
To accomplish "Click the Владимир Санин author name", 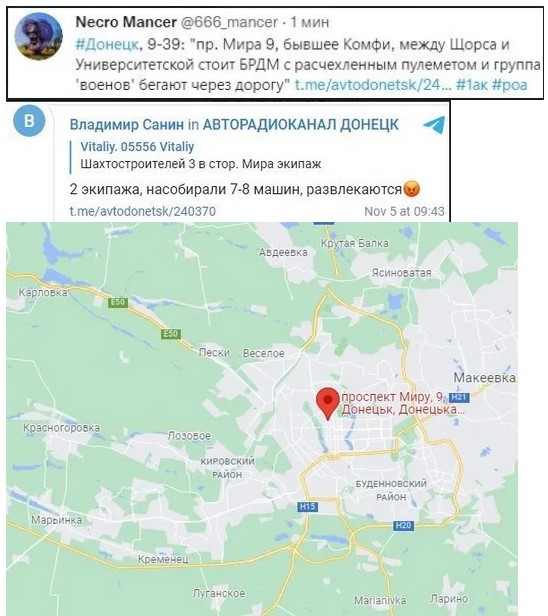I will click(126, 125).
